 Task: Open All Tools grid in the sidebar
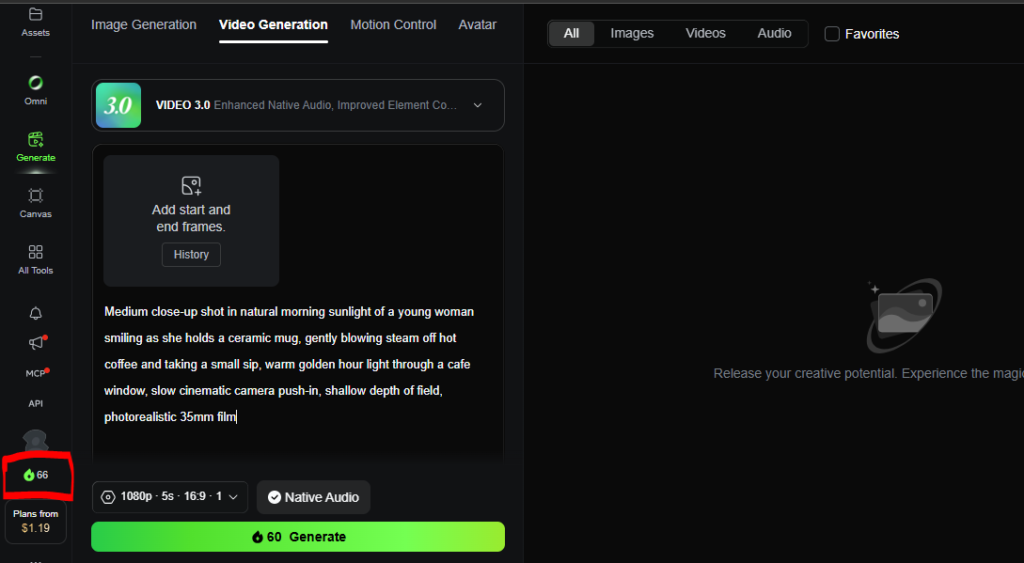coord(35,260)
